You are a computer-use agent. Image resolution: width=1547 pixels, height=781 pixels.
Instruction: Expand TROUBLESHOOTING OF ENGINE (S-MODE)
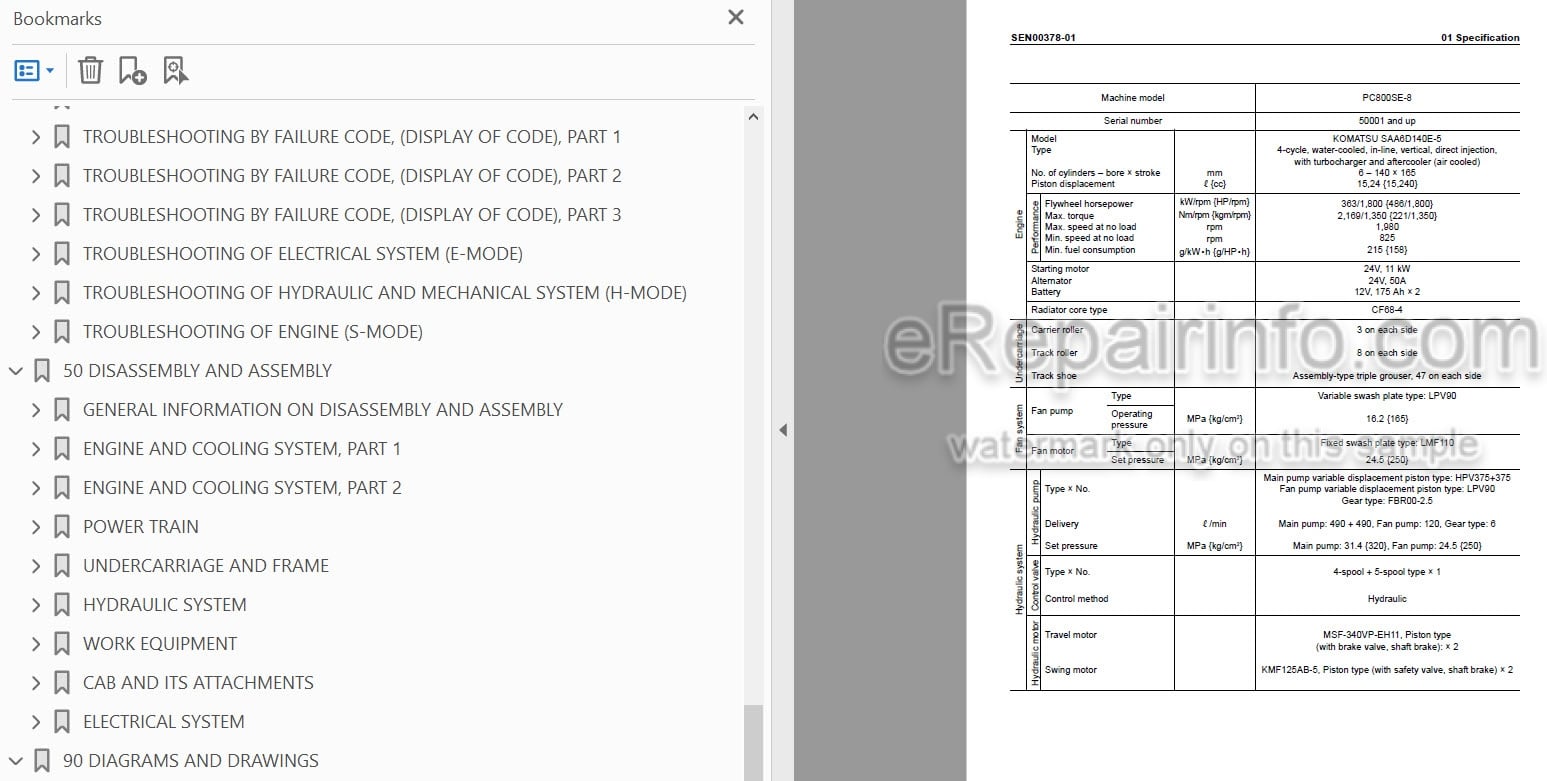tap(36, 332)
